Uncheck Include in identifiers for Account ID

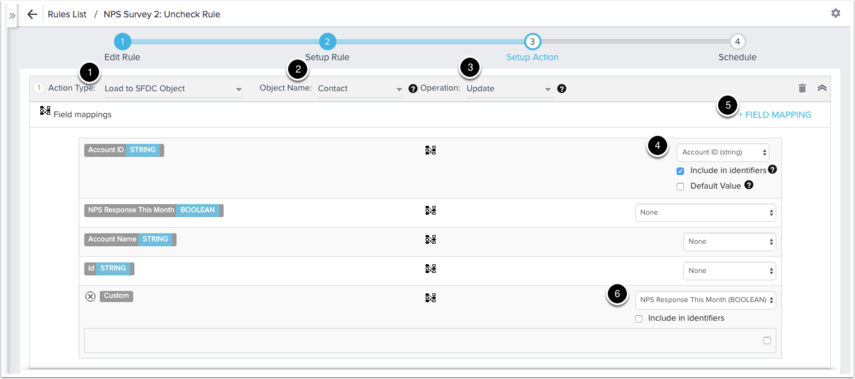[680, 171]
